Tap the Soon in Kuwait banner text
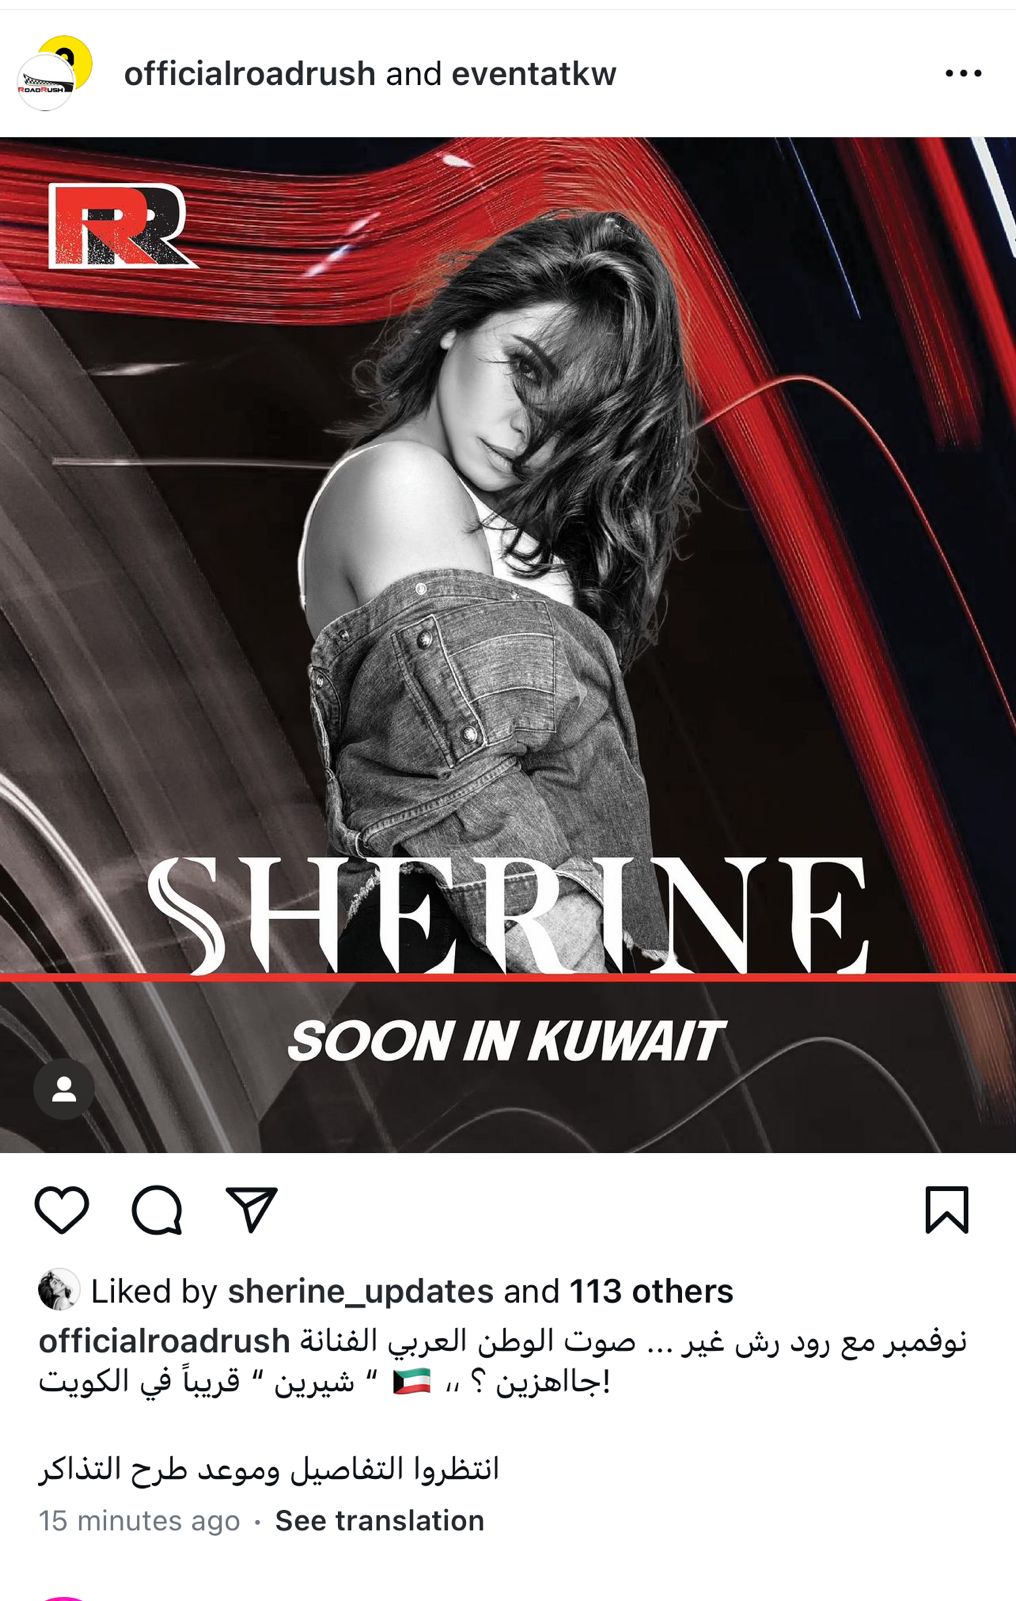This screenshot has width=1016, height=1601. tap(506, 1041)
